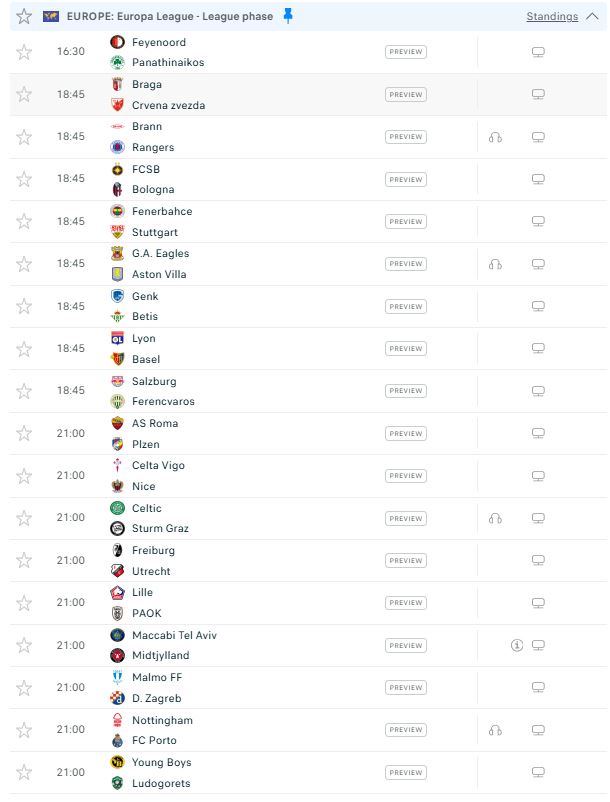Click the headphones icon for Nottingham vs FC Porto

495,730
